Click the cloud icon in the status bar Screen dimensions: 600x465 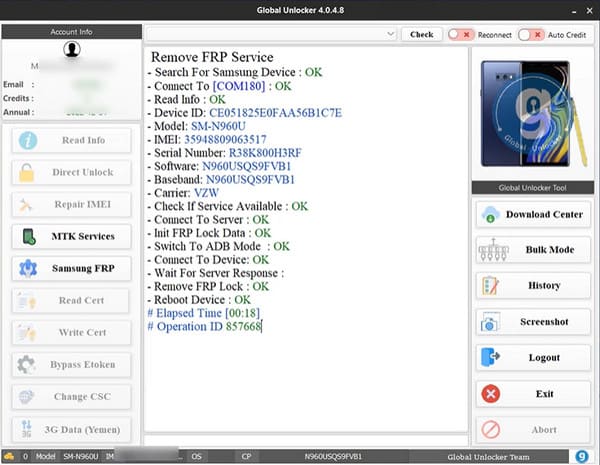9,456
